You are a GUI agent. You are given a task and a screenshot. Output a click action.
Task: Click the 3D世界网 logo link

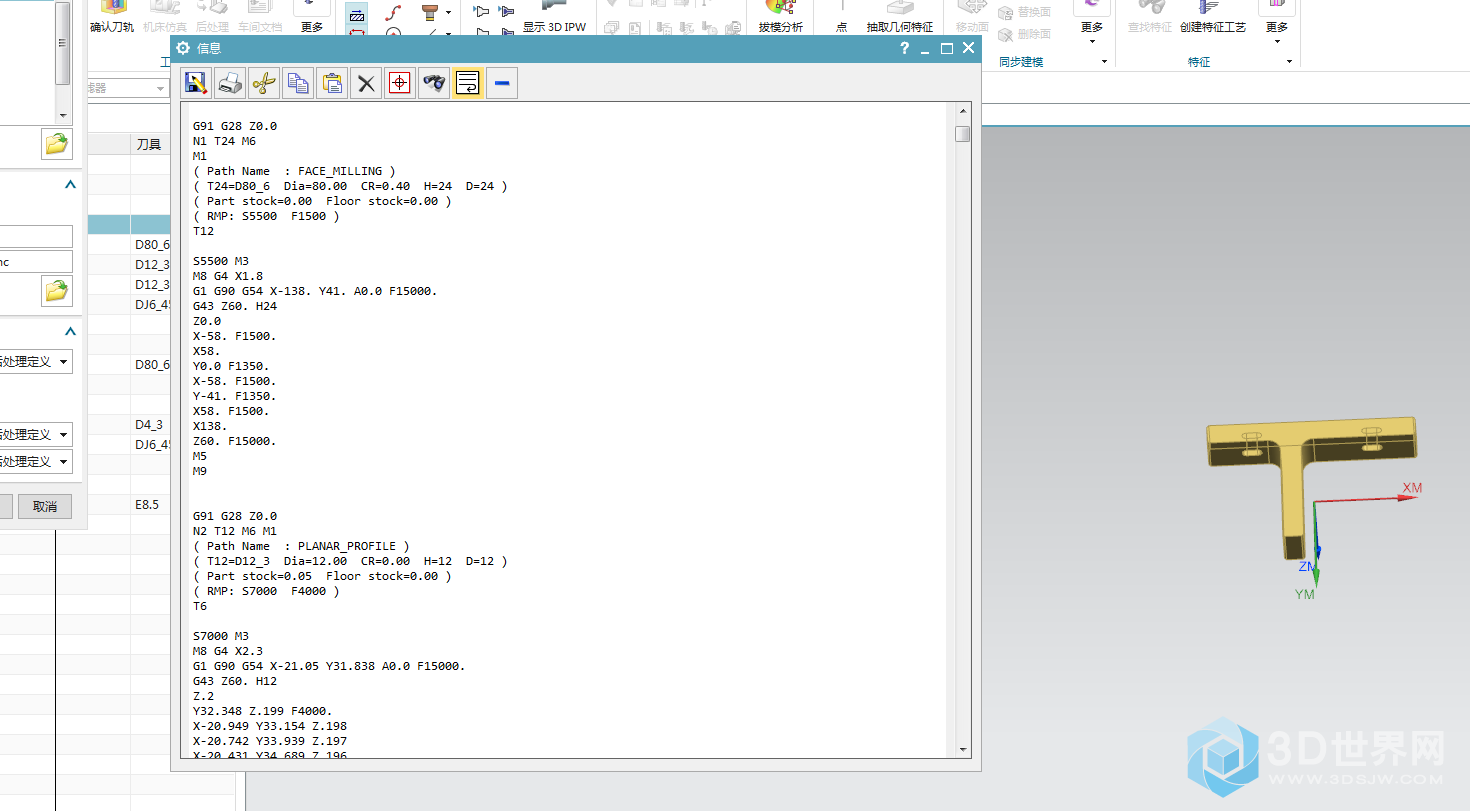[1318, 755]
